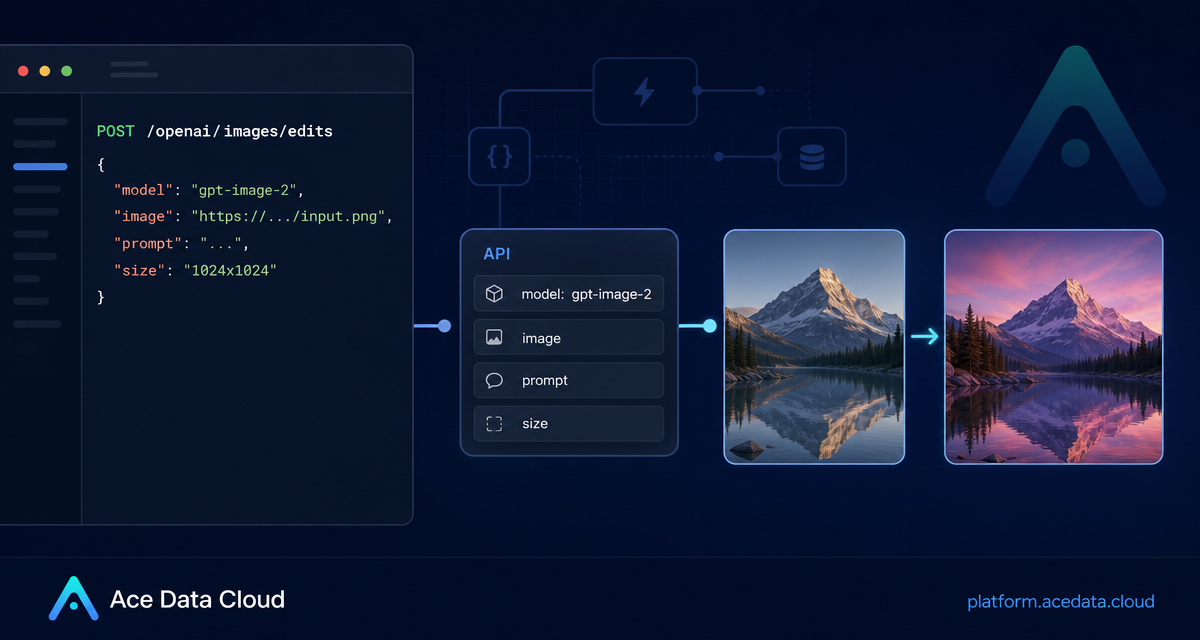The width and height of the screenshot is (1200, 640).
Task: Click the picture icon in image row
Action: (x=494, y=338)
